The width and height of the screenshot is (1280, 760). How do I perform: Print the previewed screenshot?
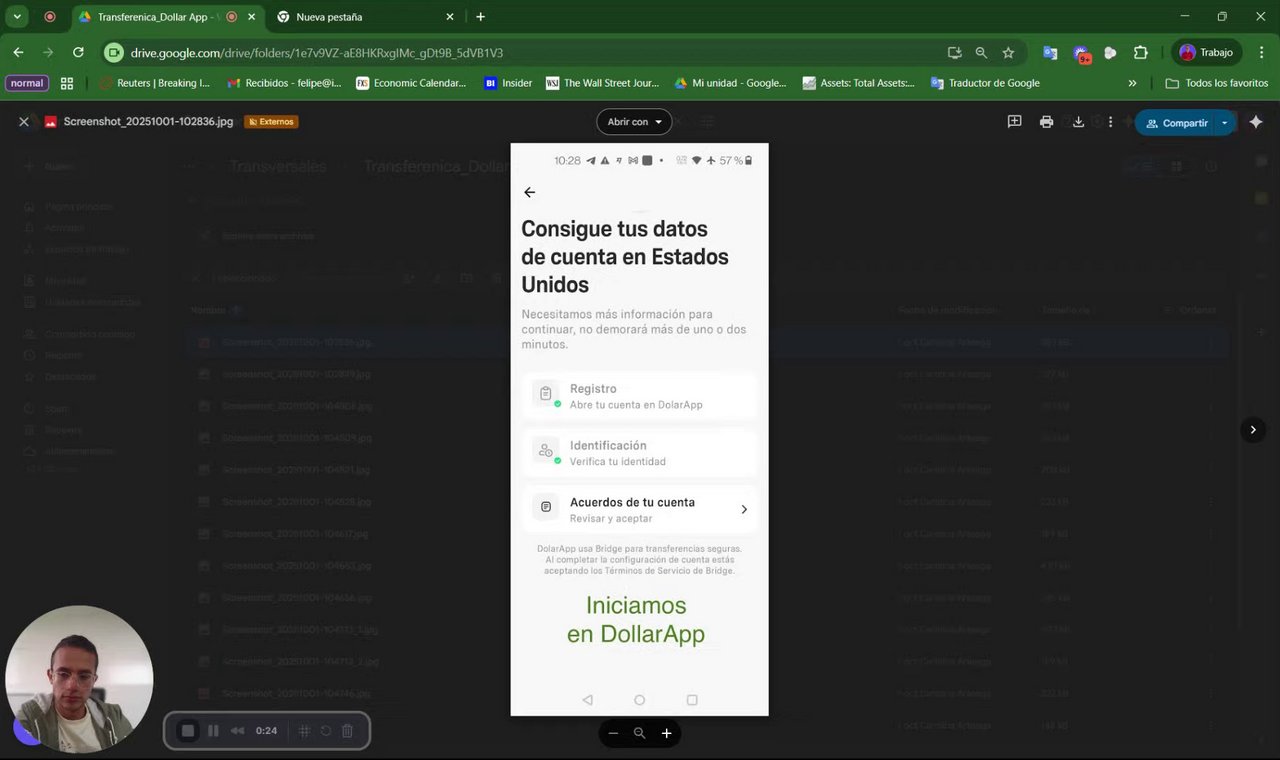[x=1046, y=122]
